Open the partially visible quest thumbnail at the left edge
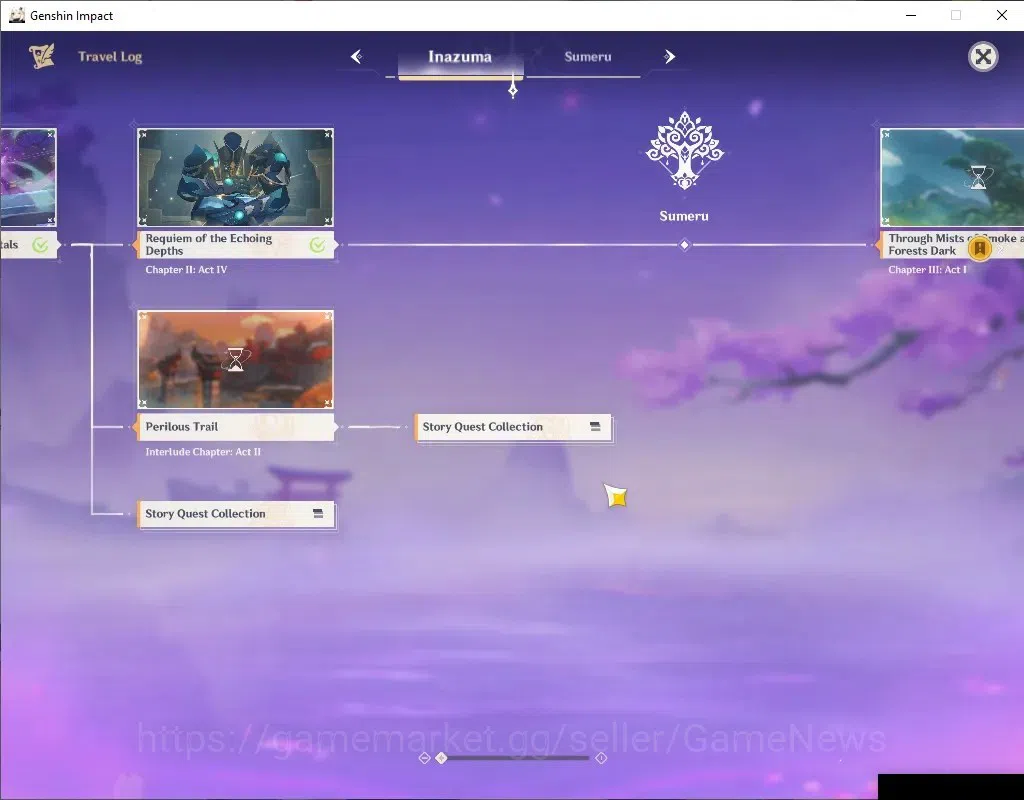Viewport: 1024px width, 800px height. 28,177
